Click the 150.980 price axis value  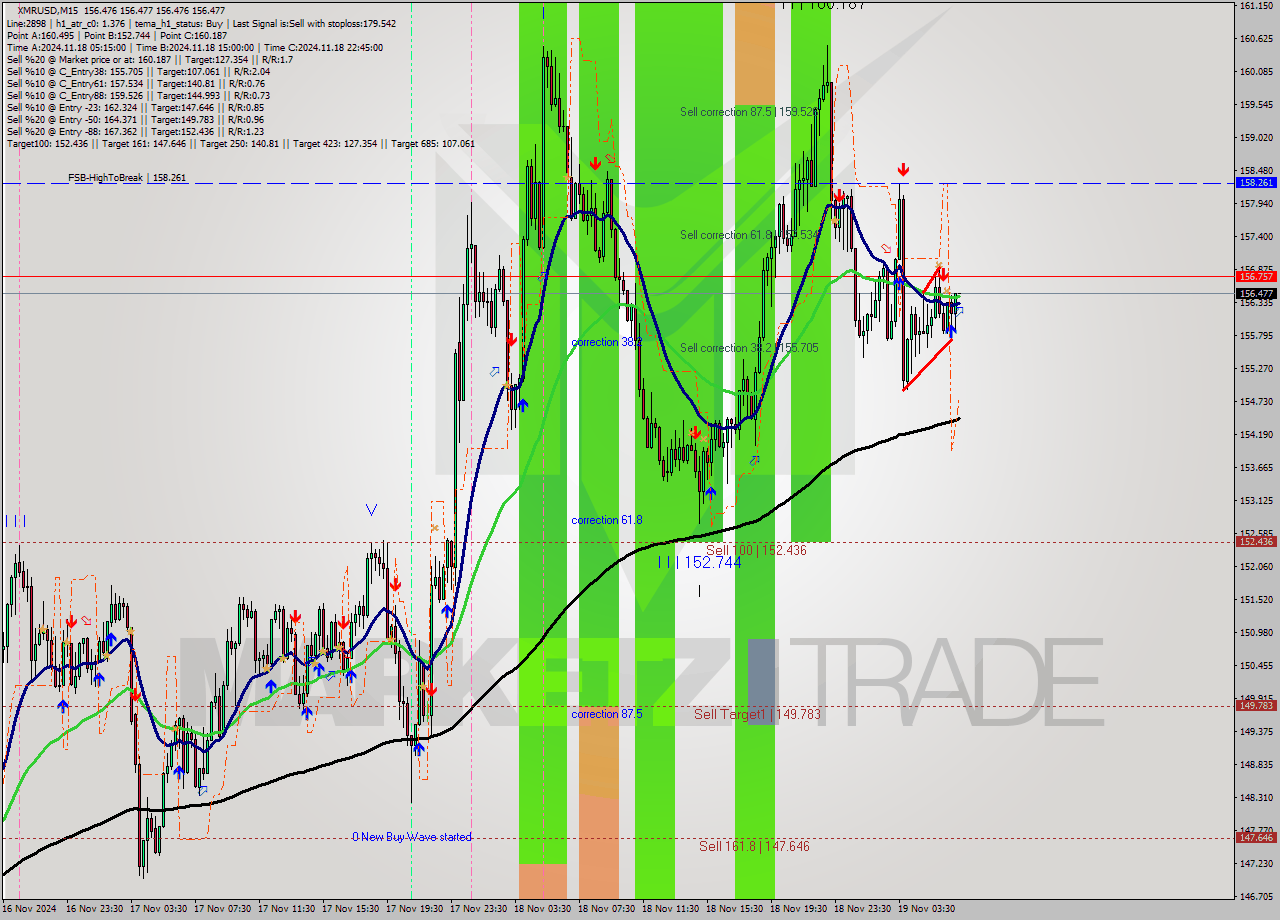(x=1256, y=633)
